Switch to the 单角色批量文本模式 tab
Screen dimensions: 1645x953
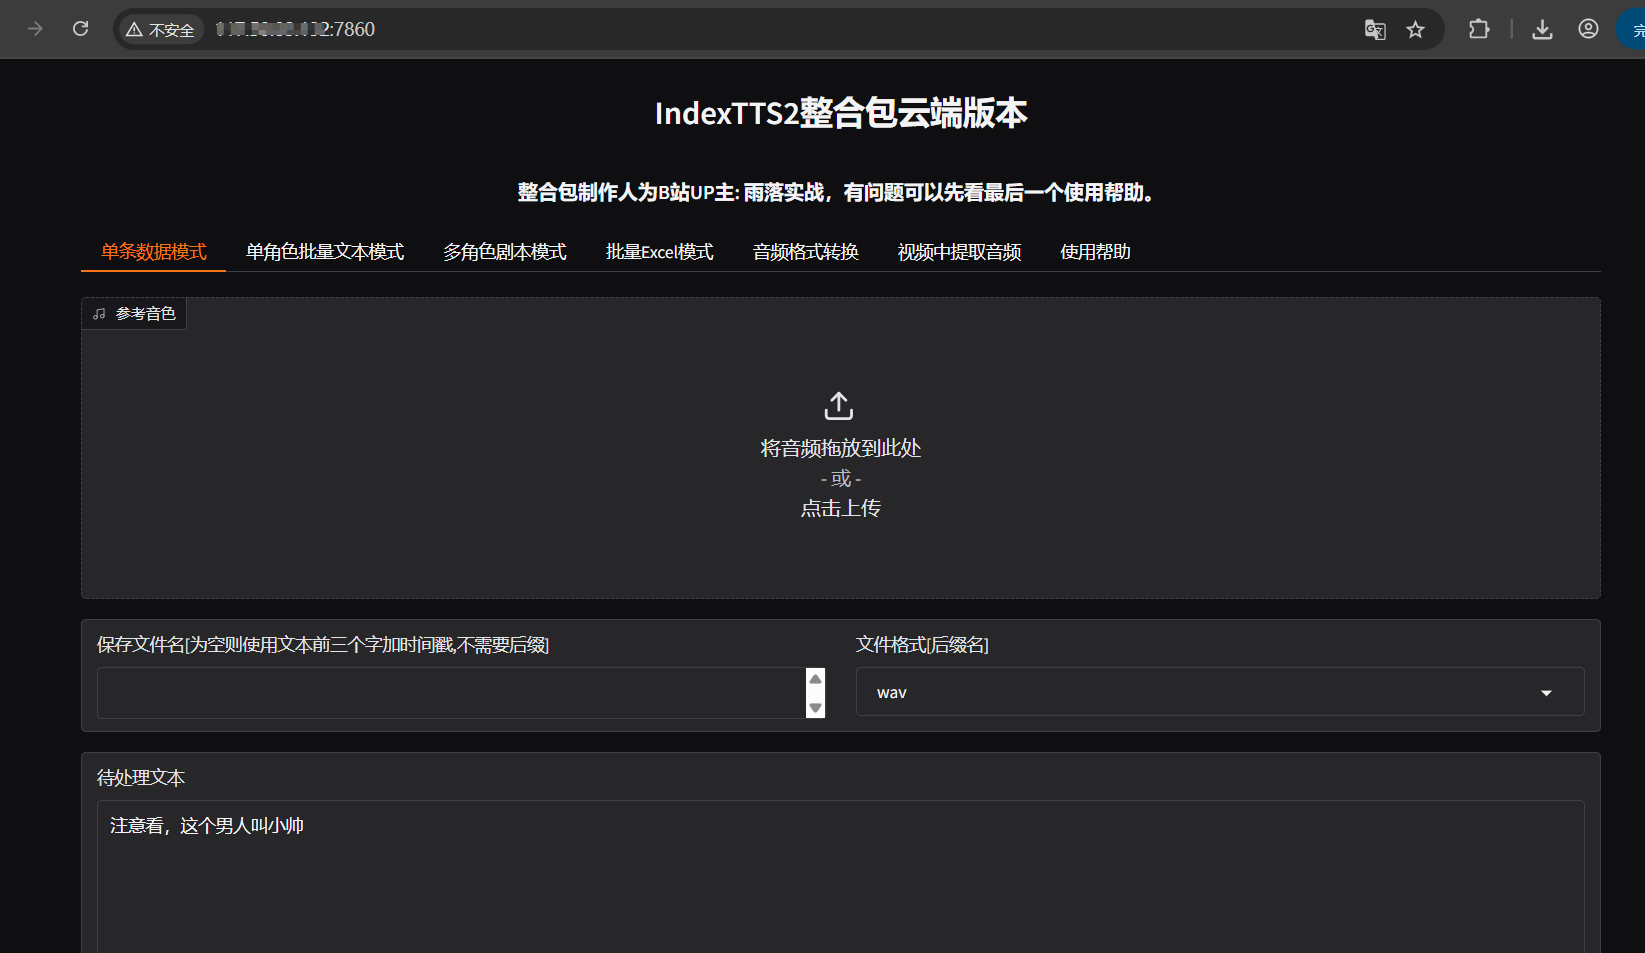click(x=325, y=252)
